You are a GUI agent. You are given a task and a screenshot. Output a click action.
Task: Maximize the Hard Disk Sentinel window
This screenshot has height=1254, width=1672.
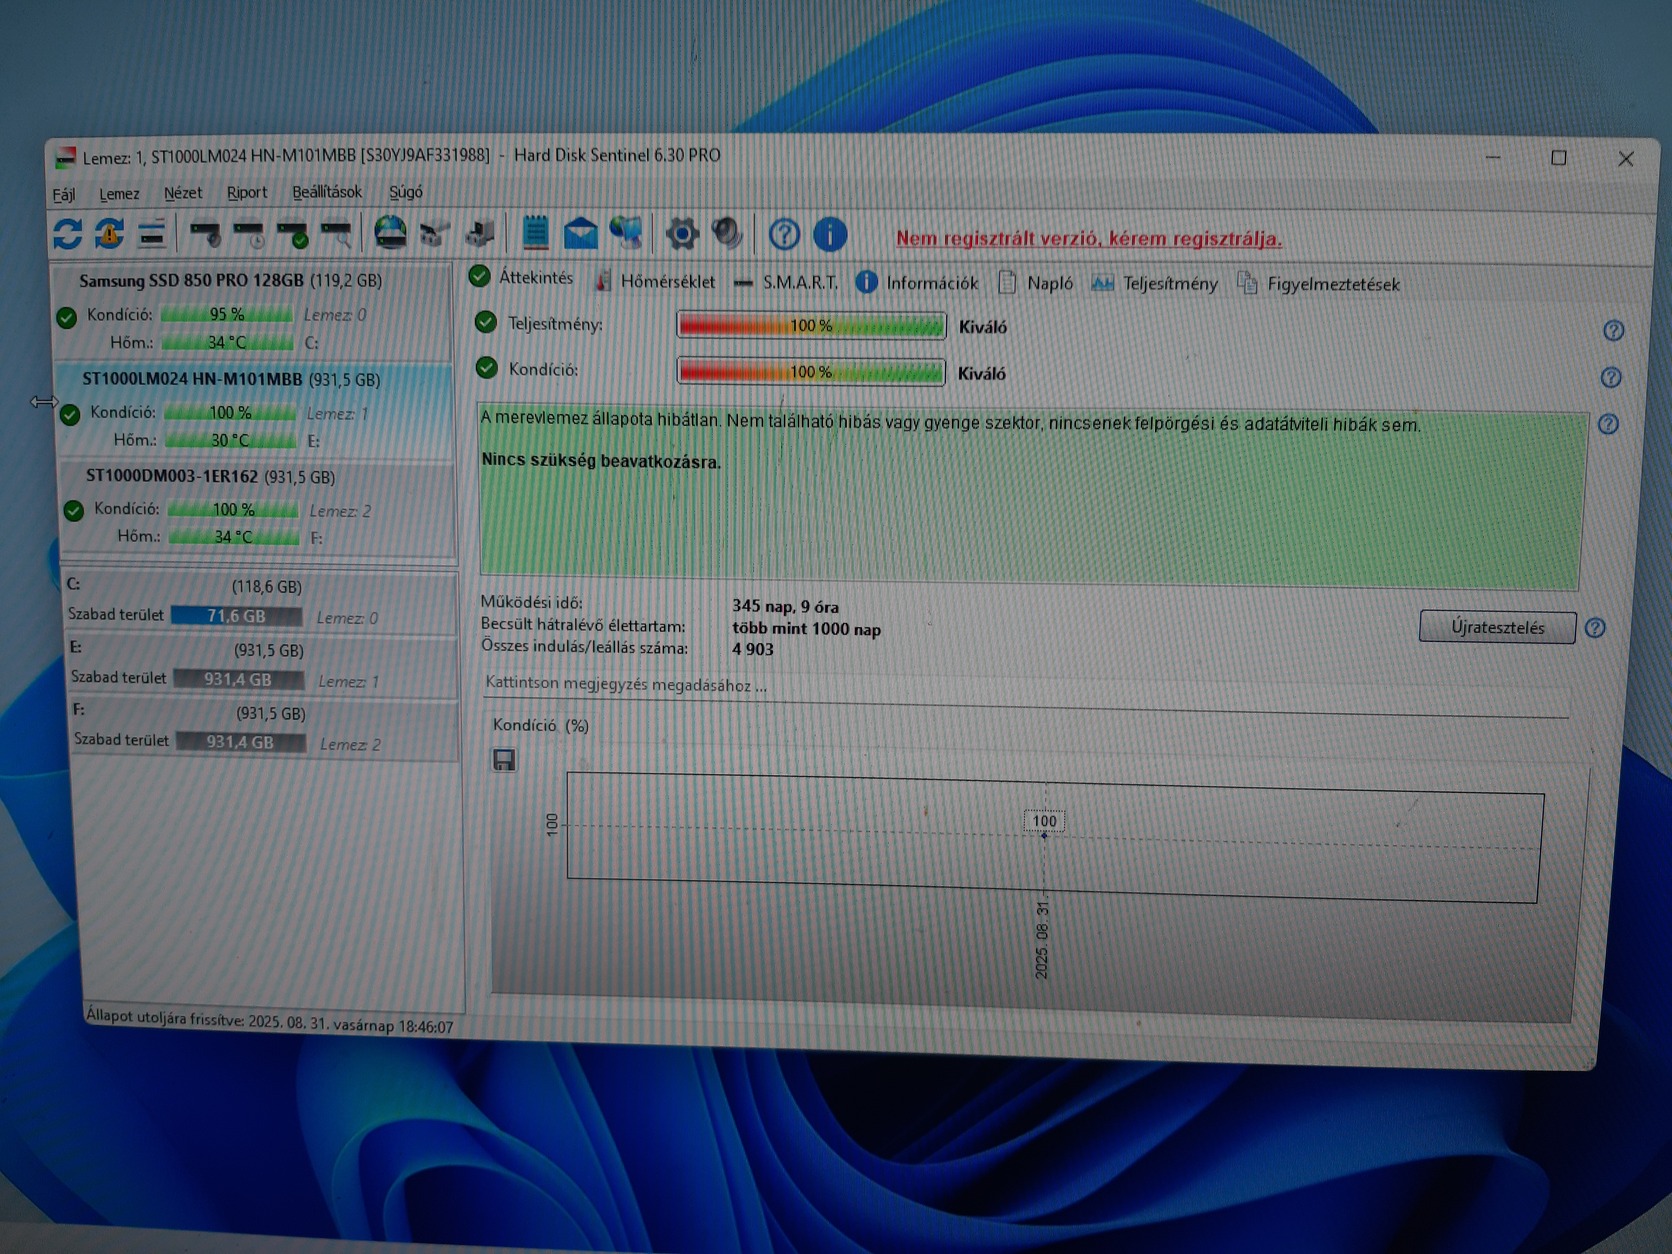click(x=1558, y=158)
